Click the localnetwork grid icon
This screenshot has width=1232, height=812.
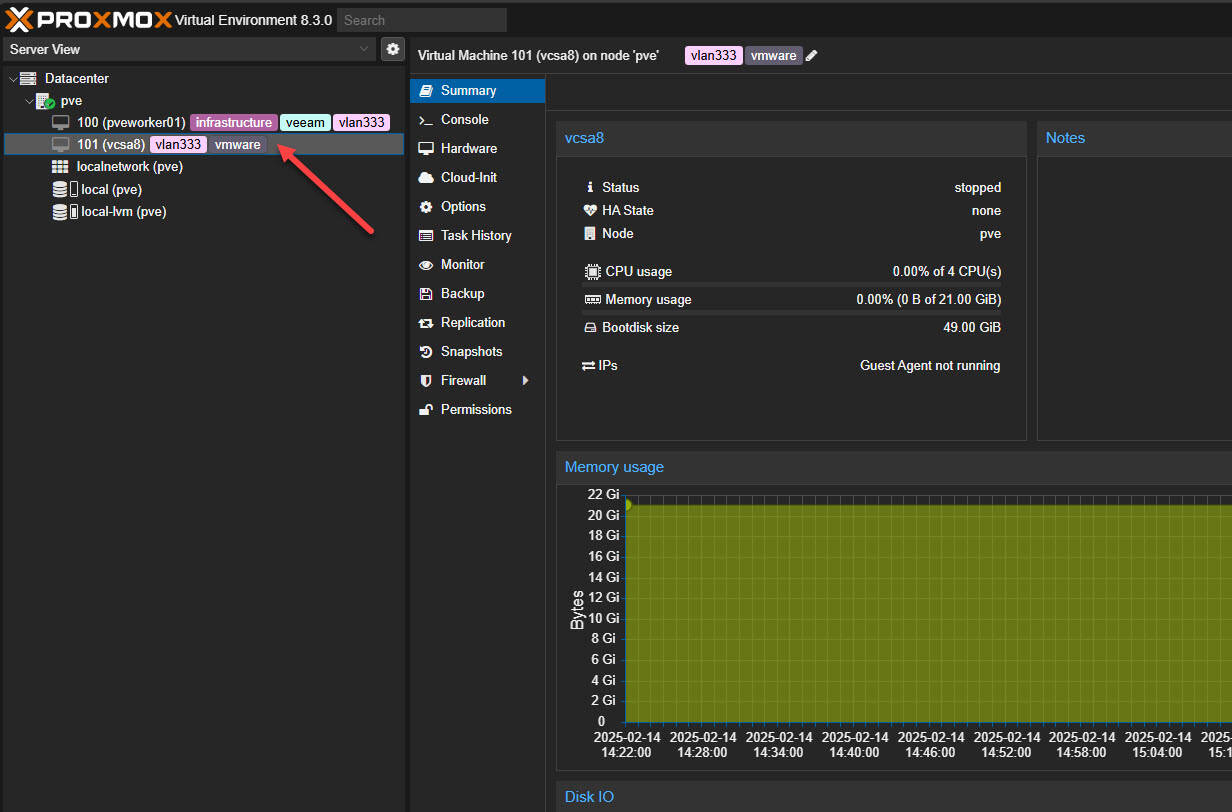pyautogui.click(x=61, y=167)
